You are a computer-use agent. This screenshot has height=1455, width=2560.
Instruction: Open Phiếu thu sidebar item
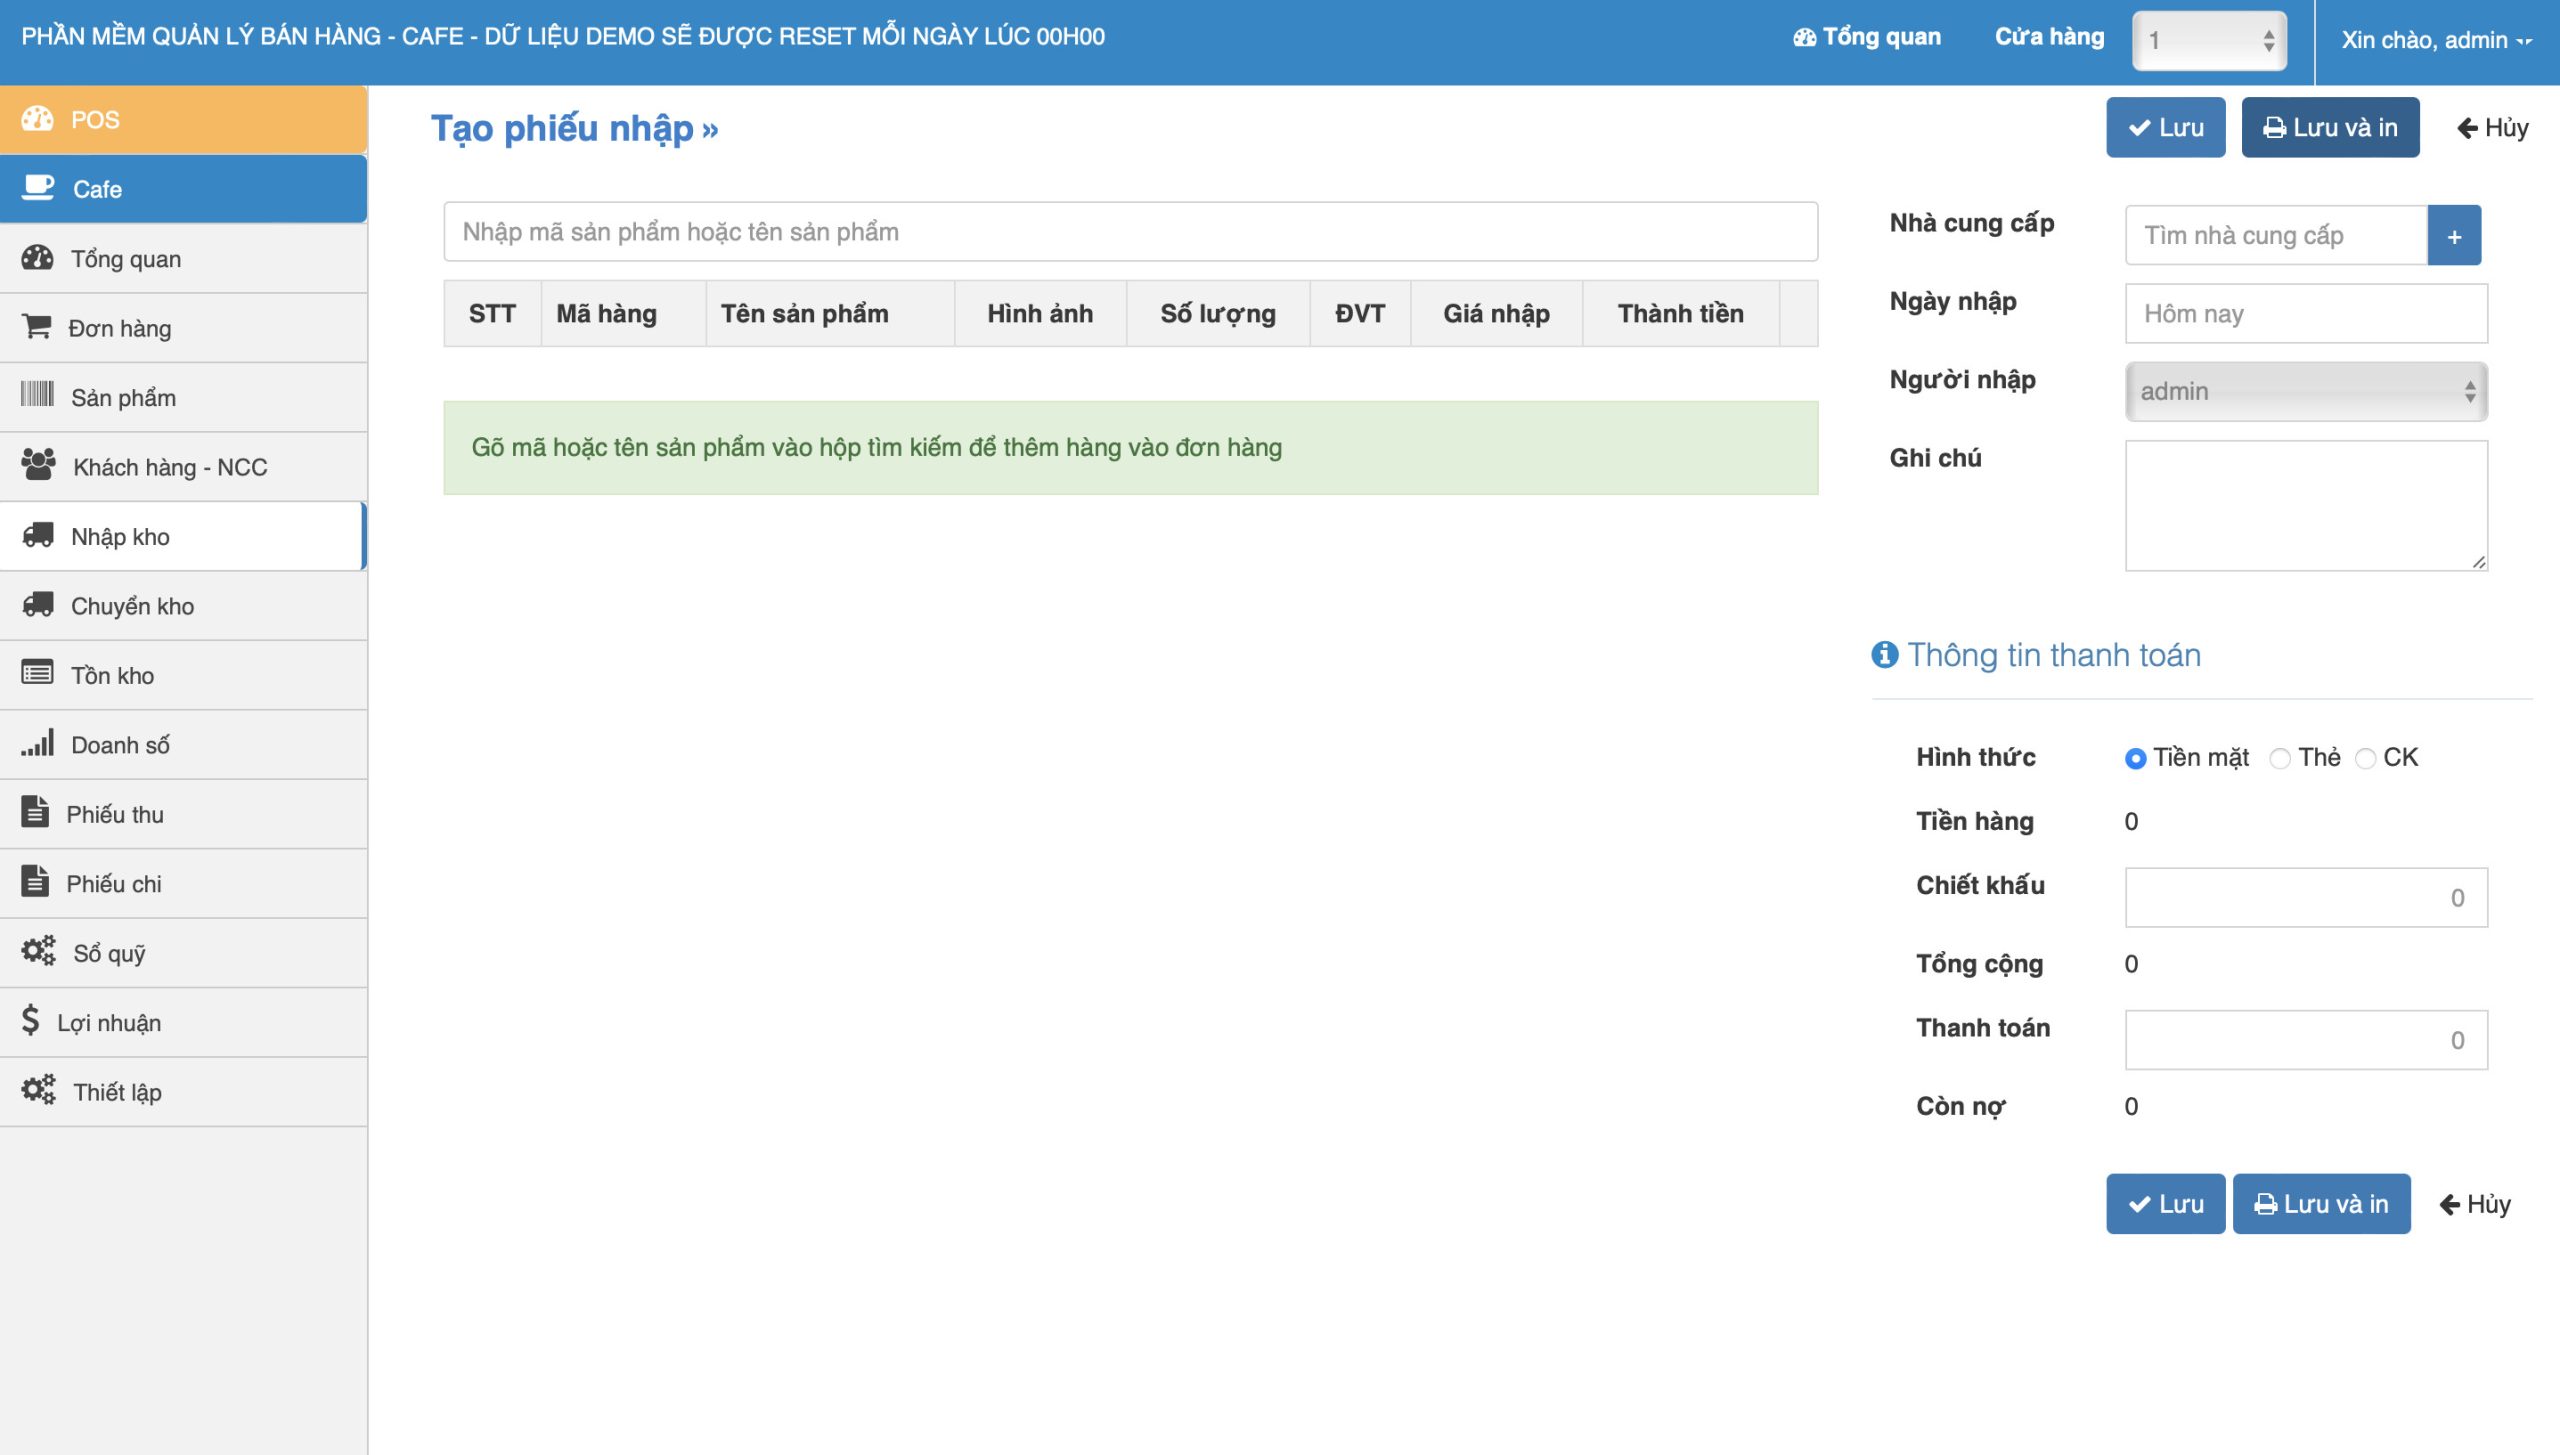click(115, 814)
